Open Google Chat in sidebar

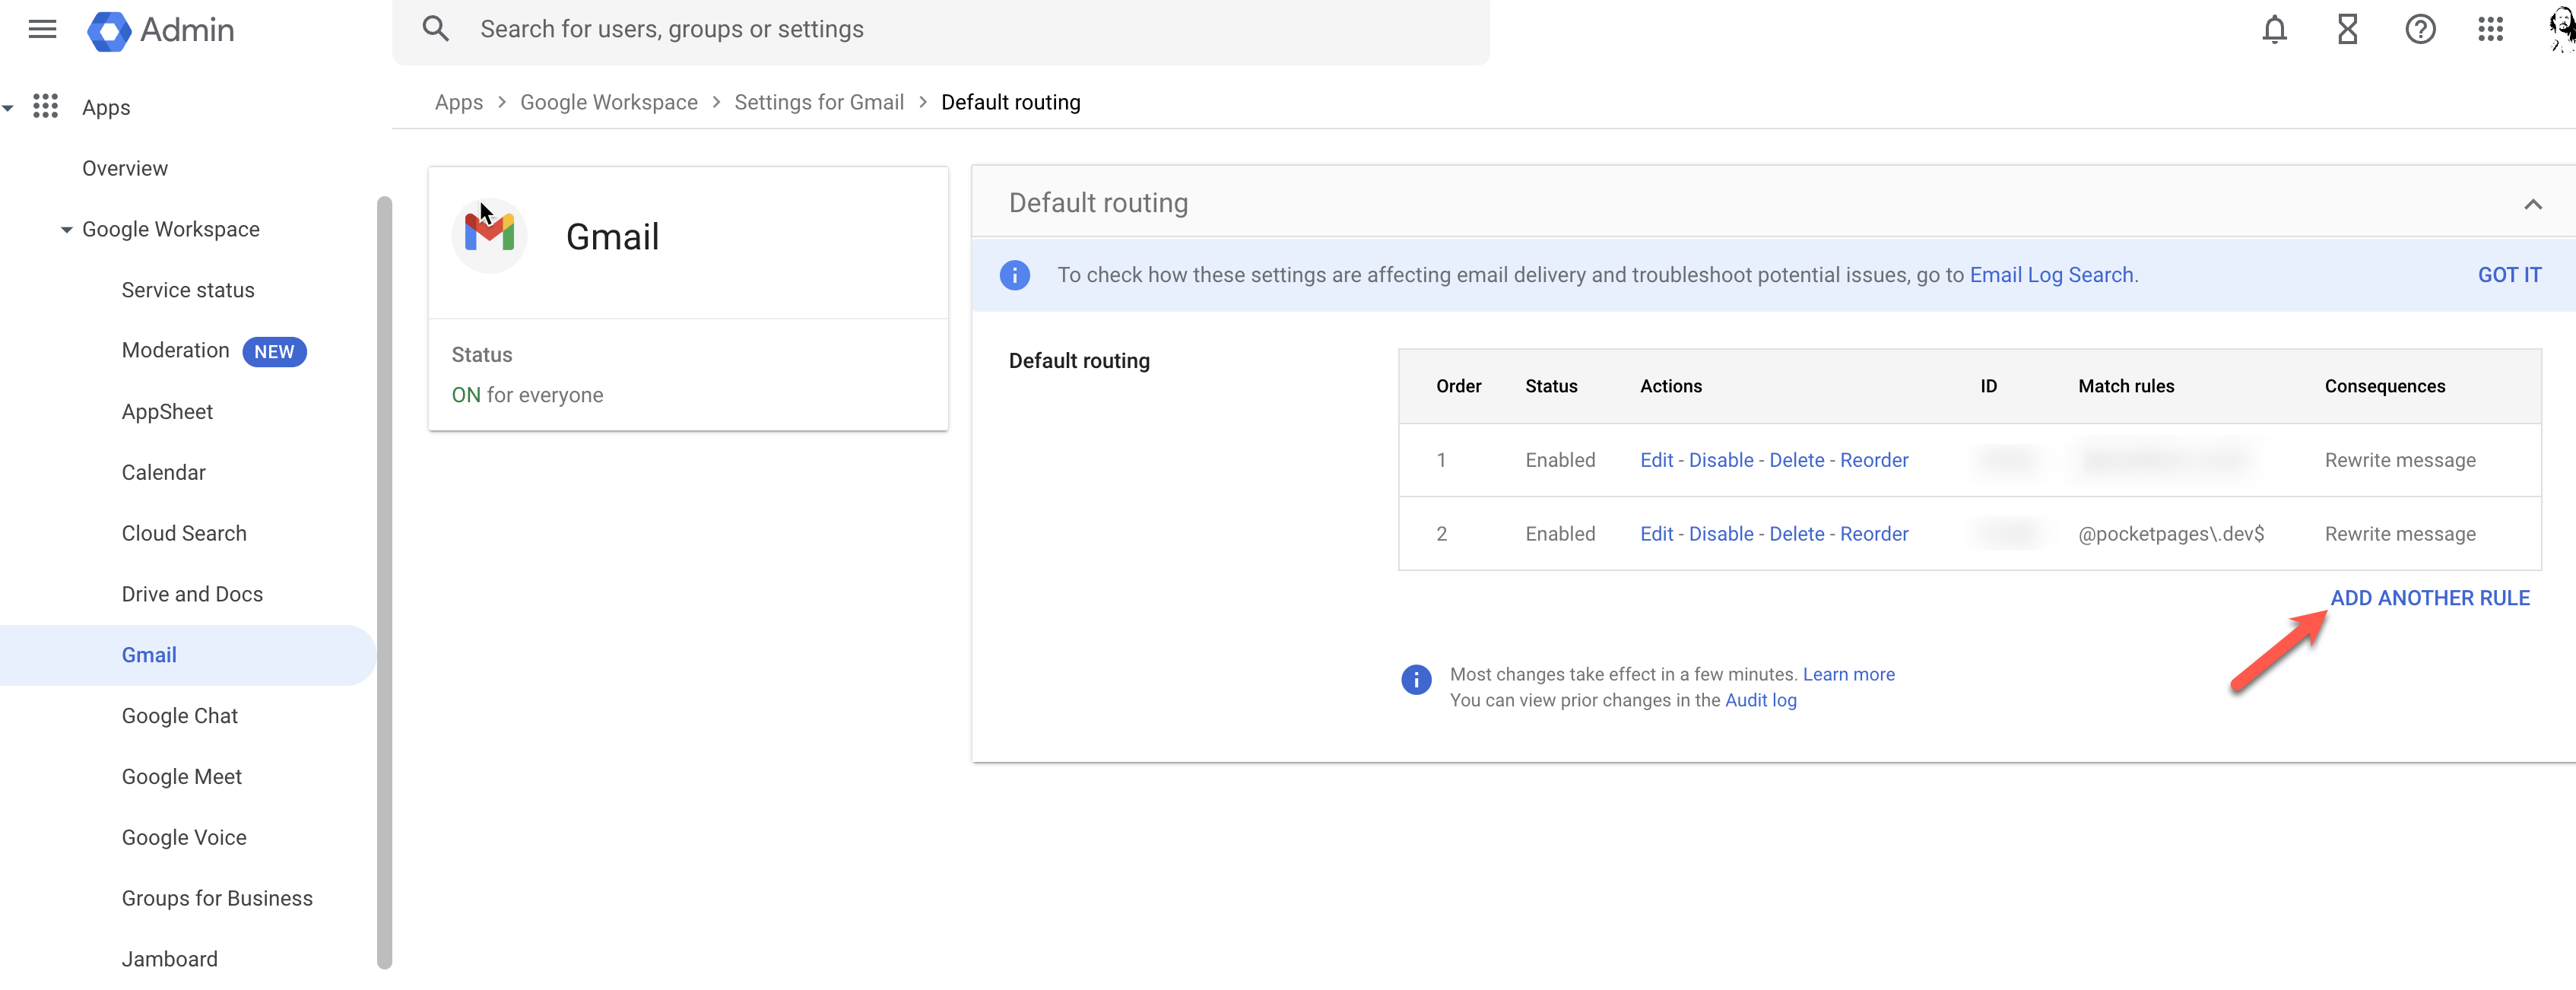coord(180,716)
